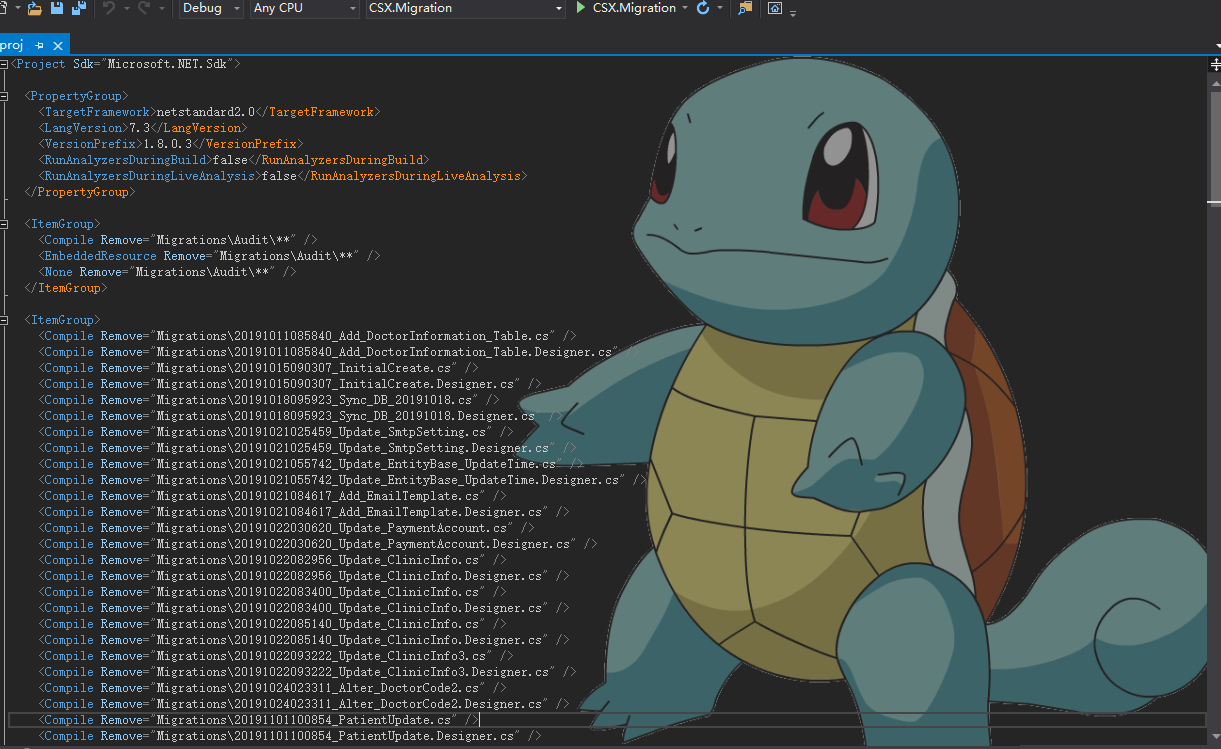This screenshot has width=1221, height=749.
Task: Close the proj document tab
Action: coord(58,45)
